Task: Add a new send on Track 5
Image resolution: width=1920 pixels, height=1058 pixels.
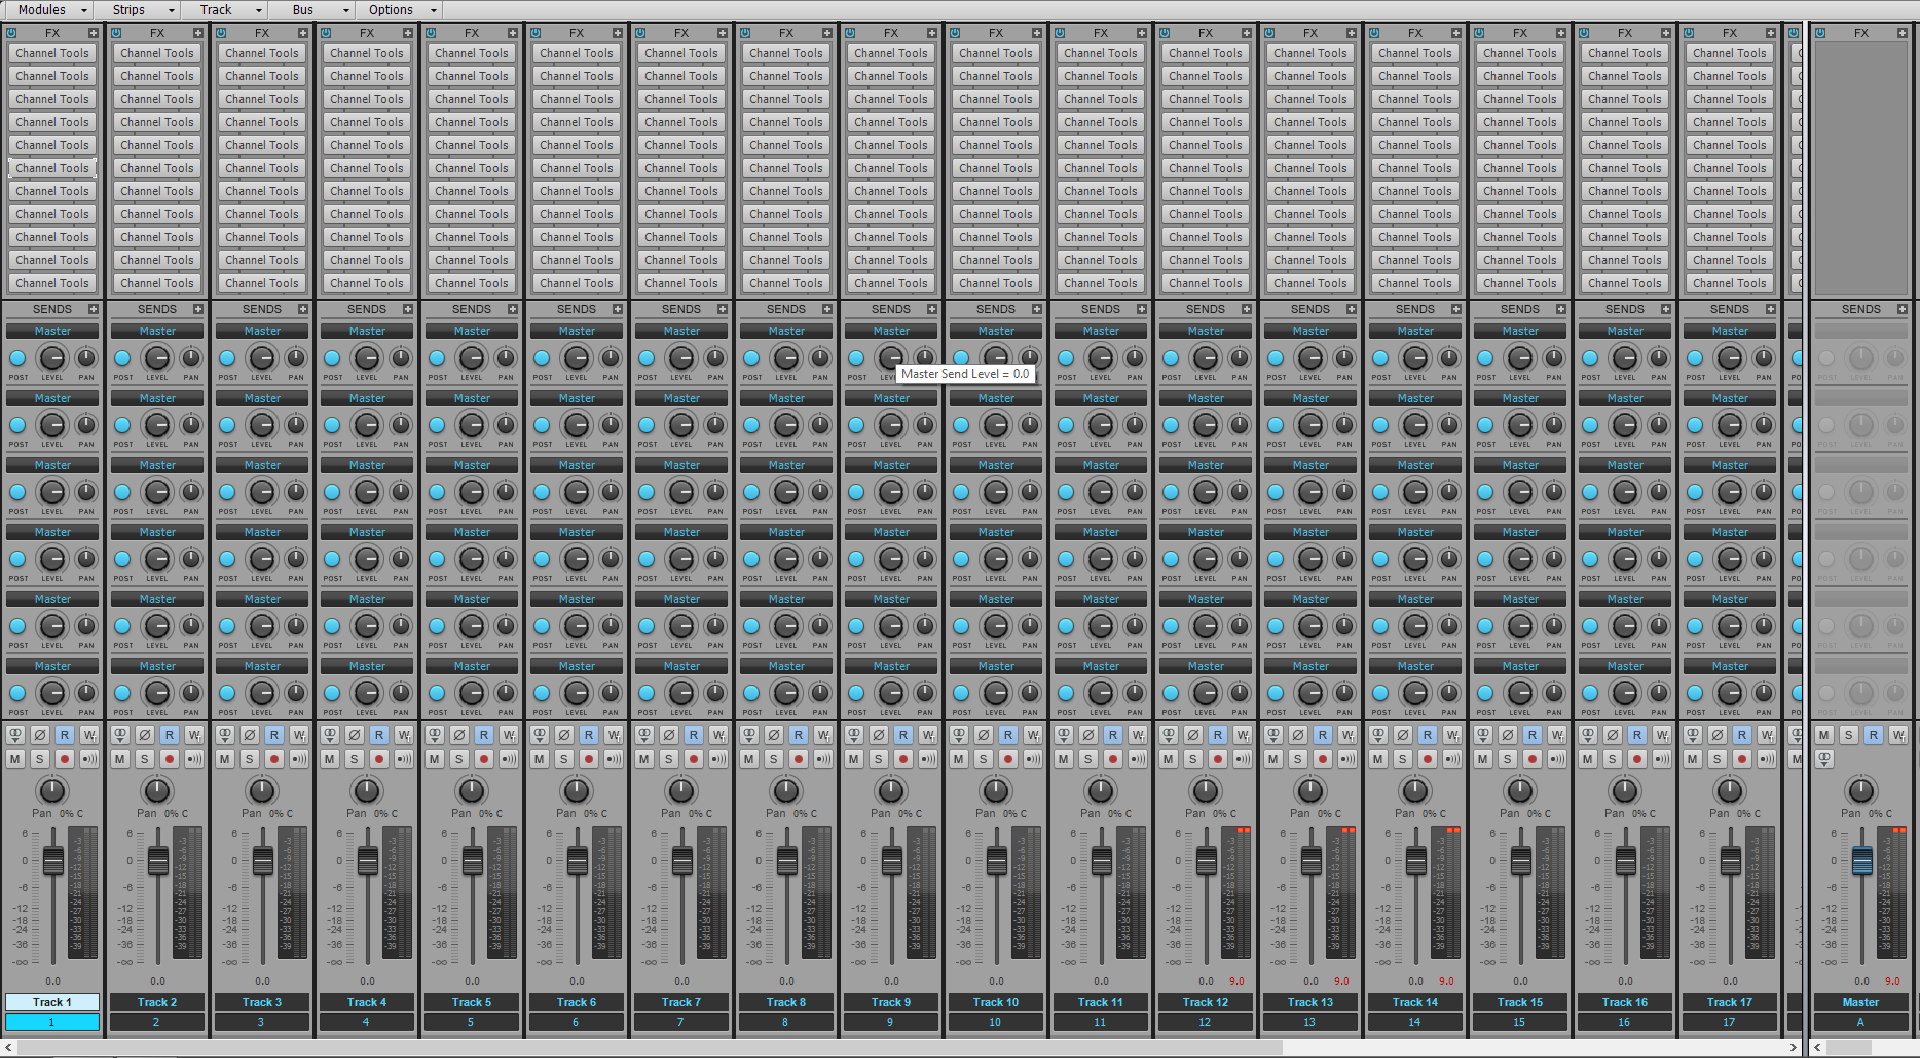Action: (512, 309)
